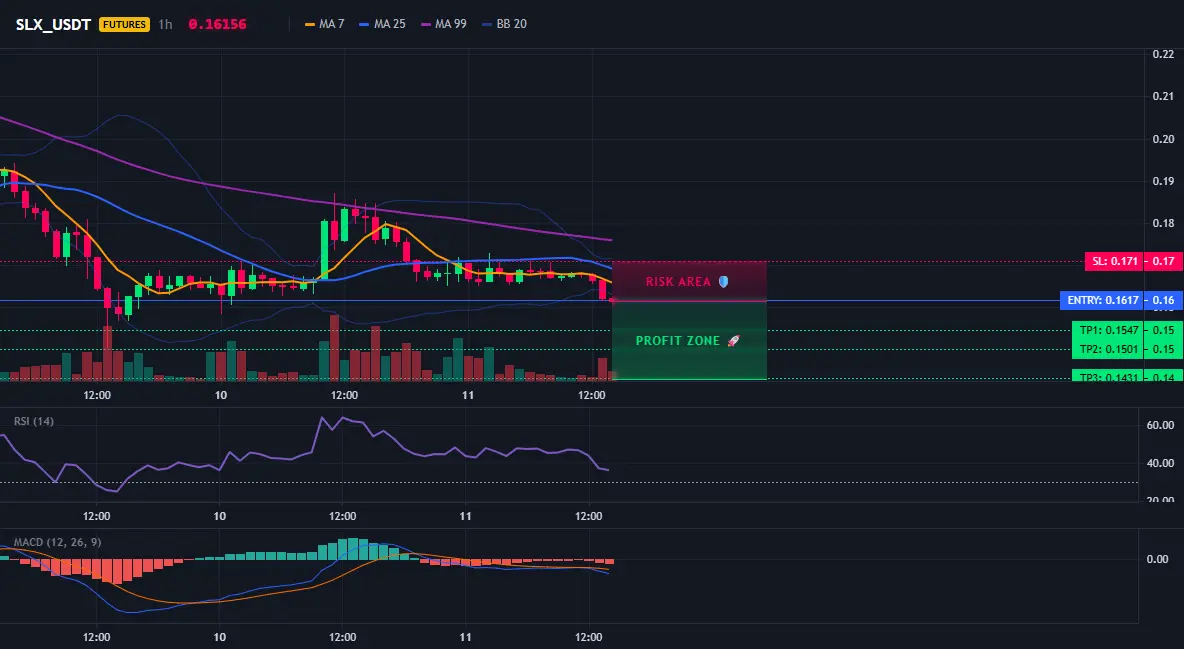Click the 0.00 MACD axis value
This screenshot has width=1184, height=649.
[1158, 559]
